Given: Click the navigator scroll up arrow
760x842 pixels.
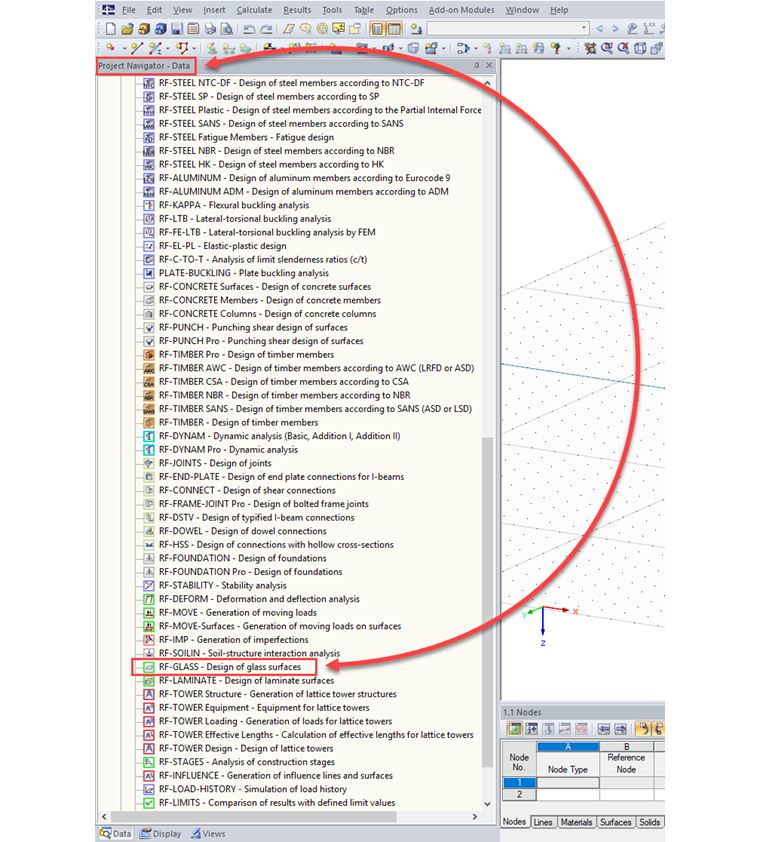Looking at the screenshot, I should 487,83.
